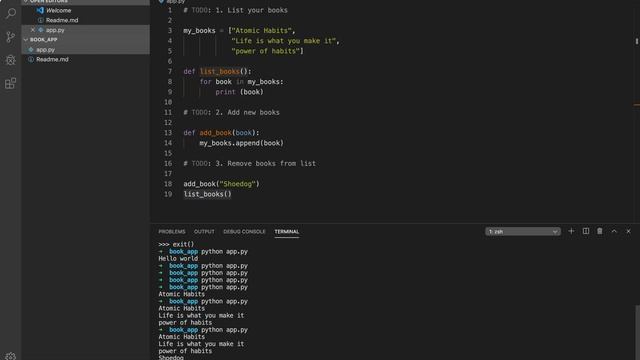The image size is (640, 360).
Task: Click add_book function name on line 13
Action: tap(216, 133)
